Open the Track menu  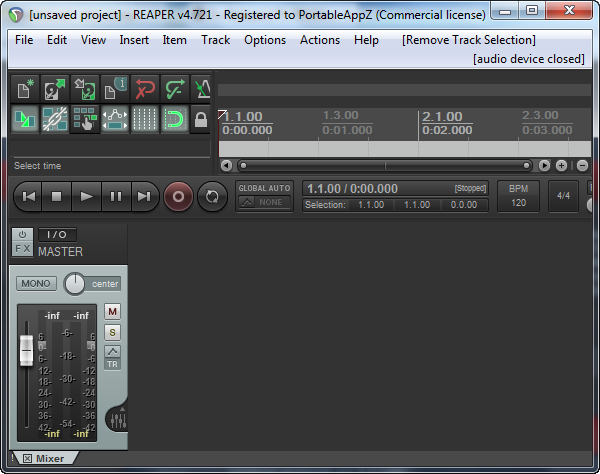pyautogui.click(x=215, y=40)
